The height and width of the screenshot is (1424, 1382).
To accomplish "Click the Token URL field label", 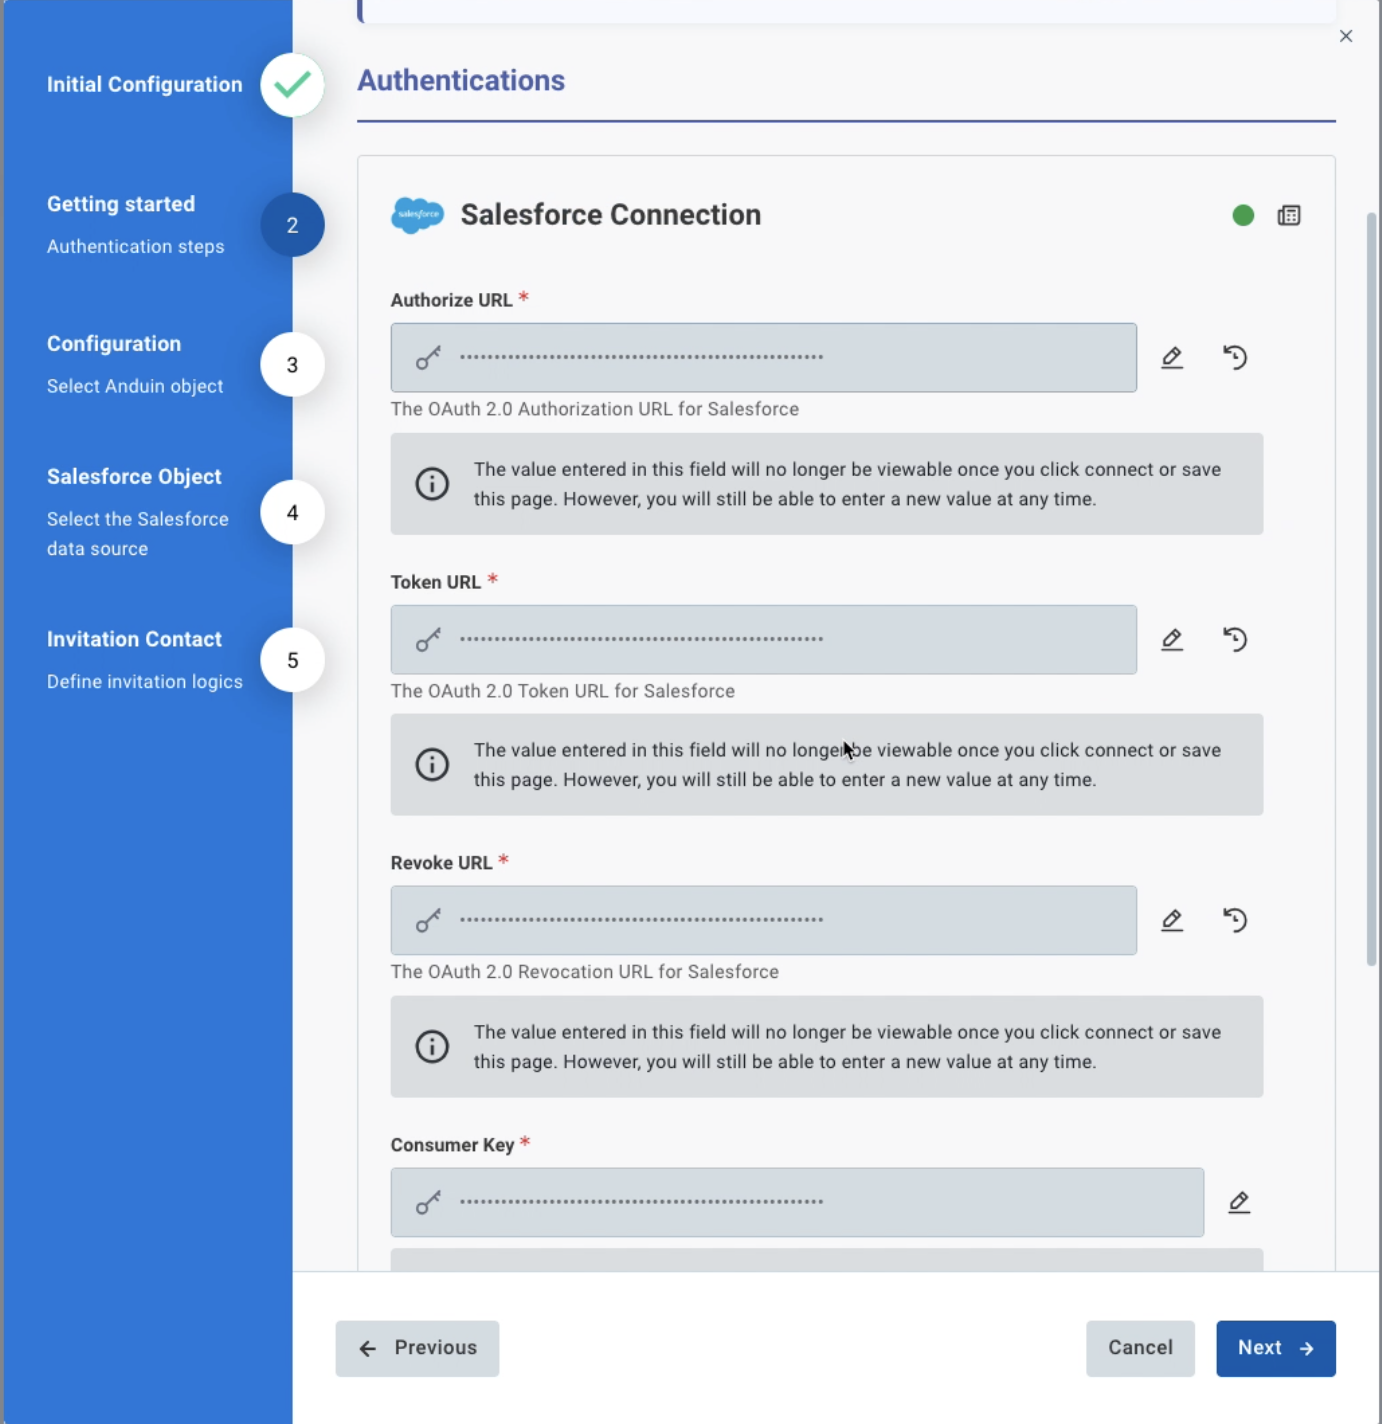I will click(436, 582).
